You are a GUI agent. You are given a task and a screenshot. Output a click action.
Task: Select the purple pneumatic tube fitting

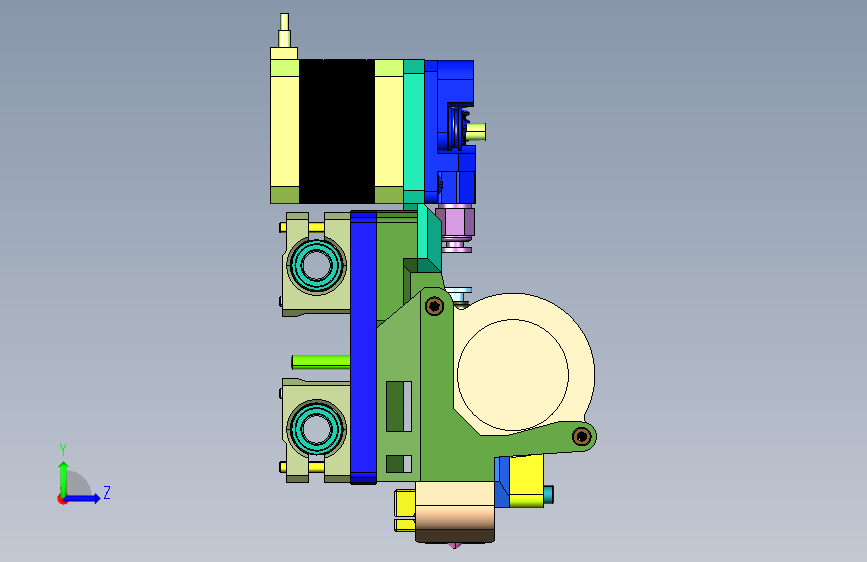[x=456, y=228]
